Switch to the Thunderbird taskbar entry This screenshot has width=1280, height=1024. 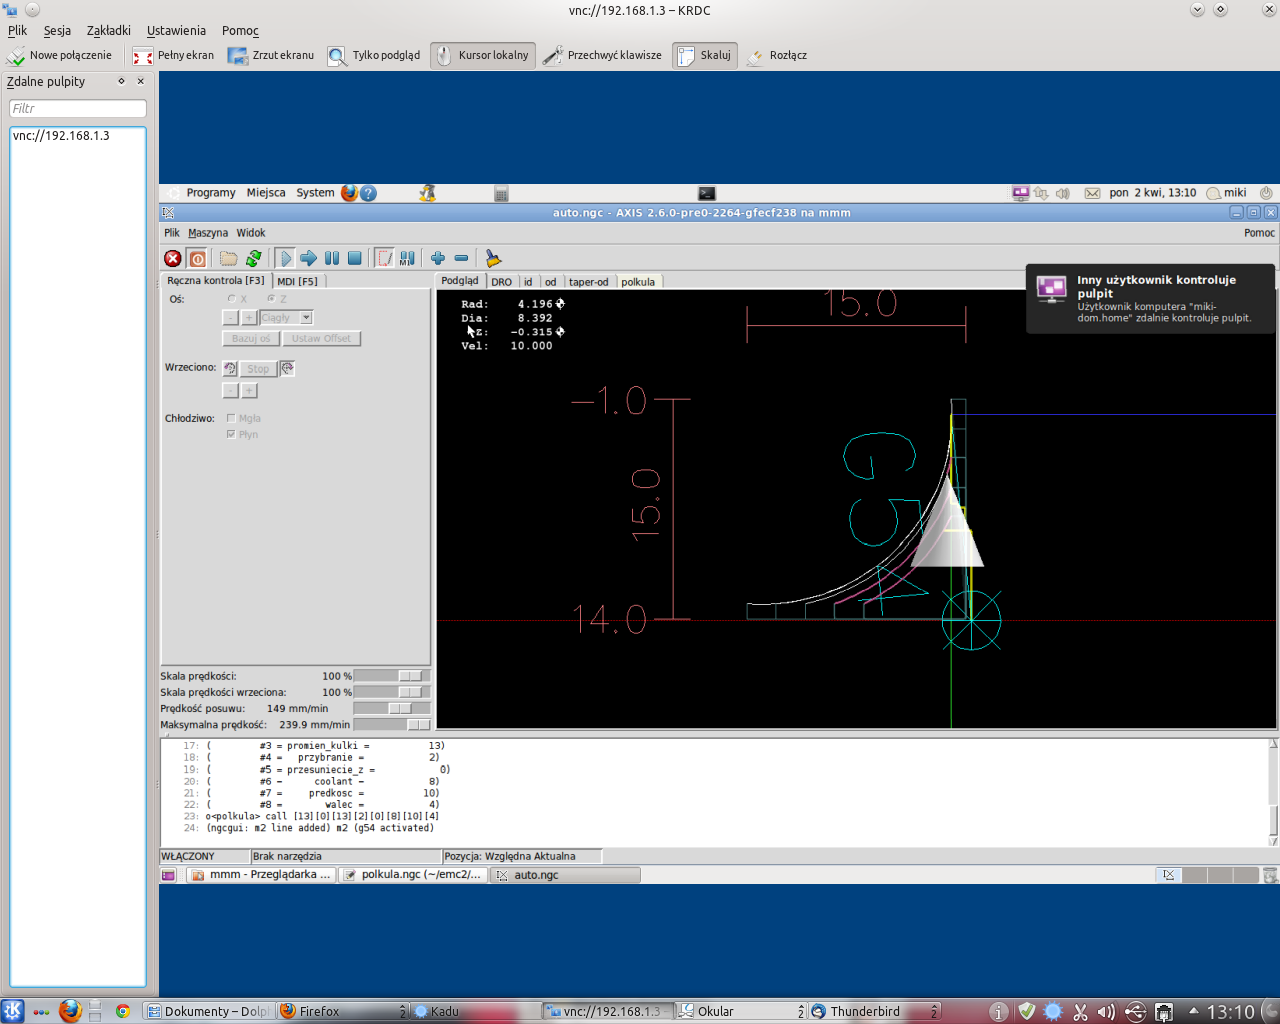(x=874, y=1011)
